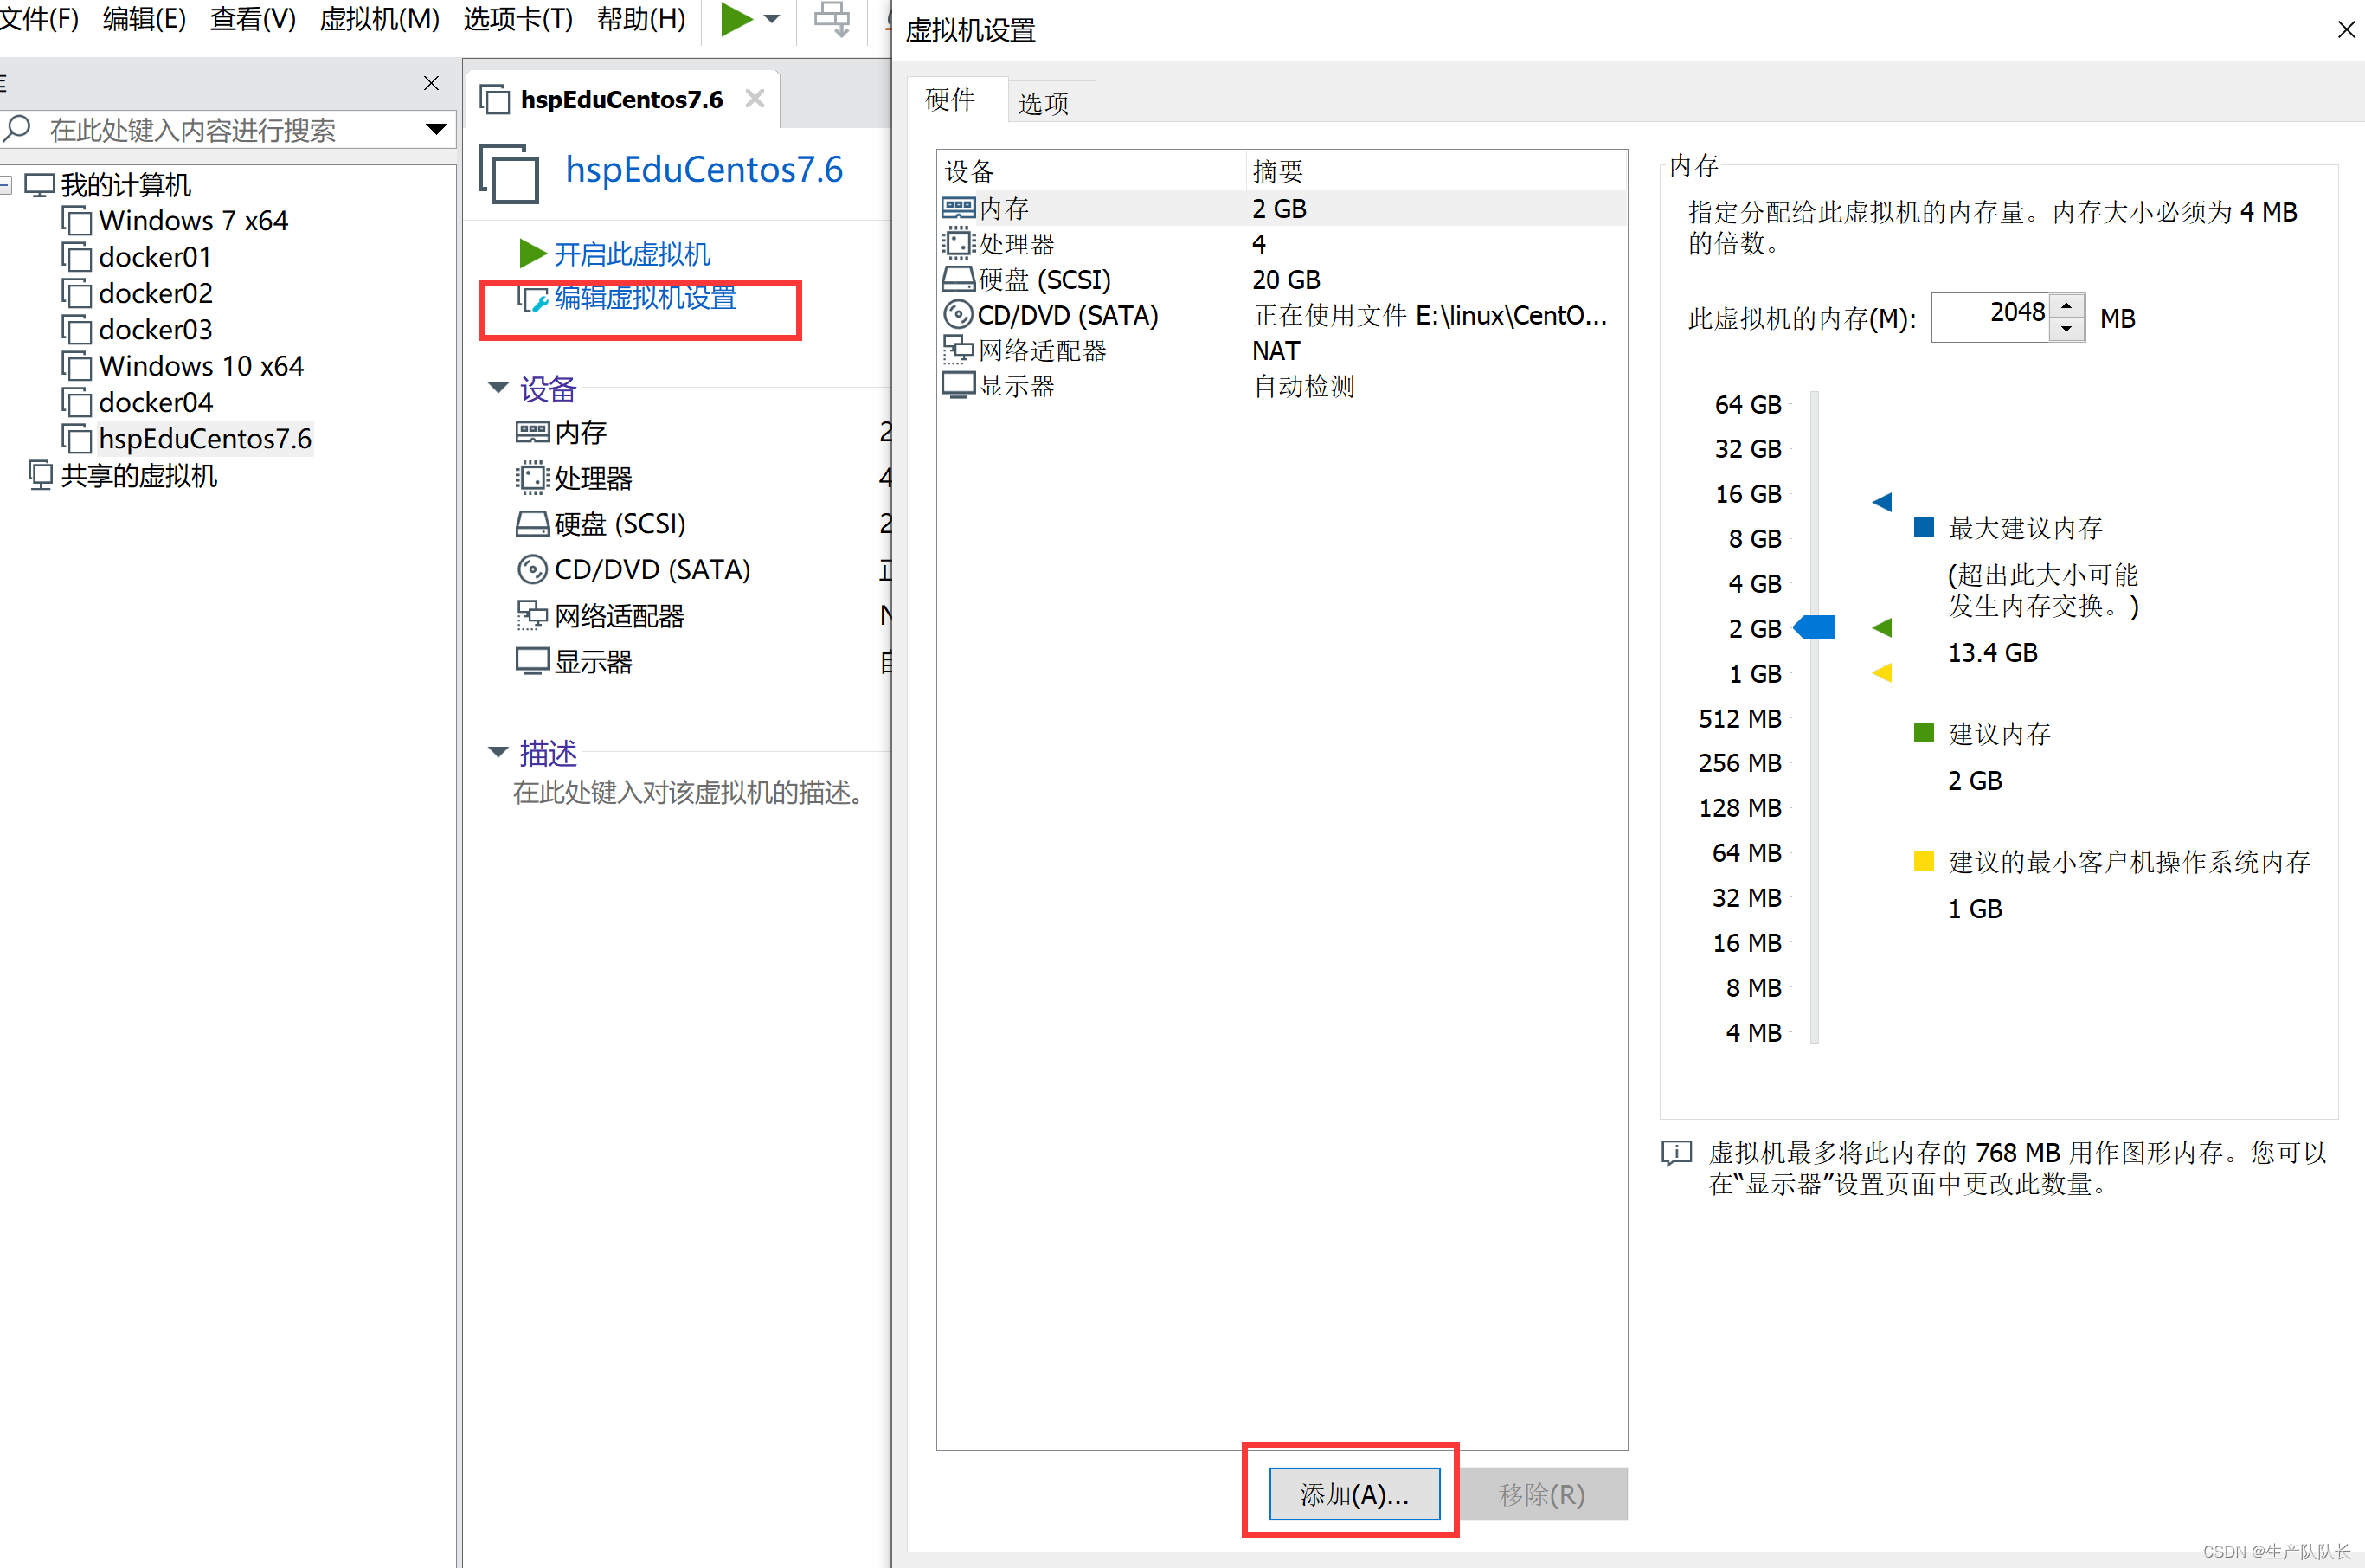Click the 摘要 column header

tap(1437, 171)
